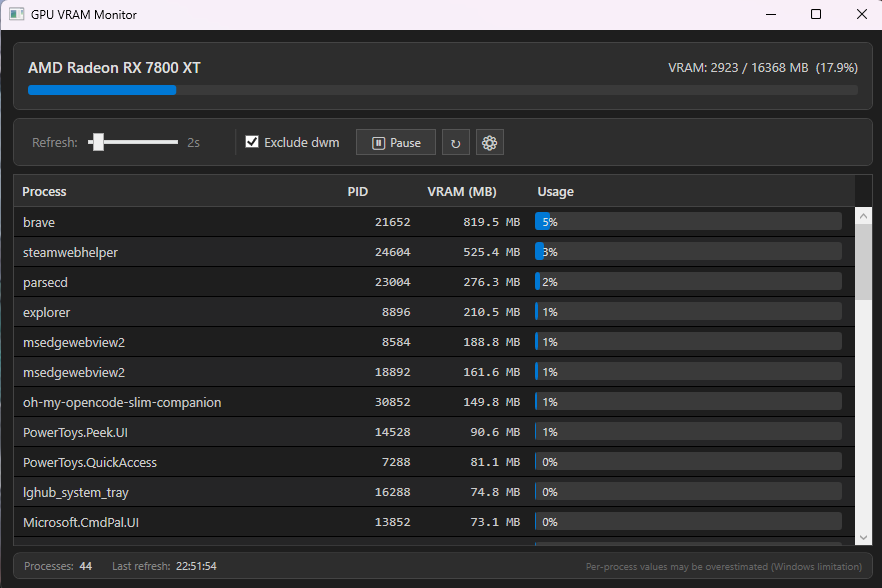Image resolution: width=882 pixels, height=588 pixels.
Task: Click the AMD Radeon RX 7800 XT title
Action: coord(114,68)
